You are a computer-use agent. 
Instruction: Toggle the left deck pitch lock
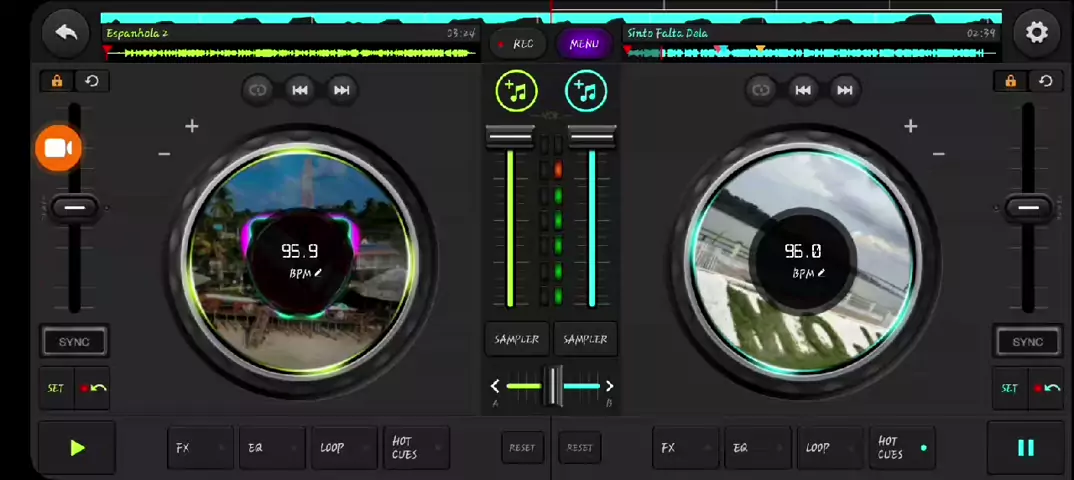[57, 81]
